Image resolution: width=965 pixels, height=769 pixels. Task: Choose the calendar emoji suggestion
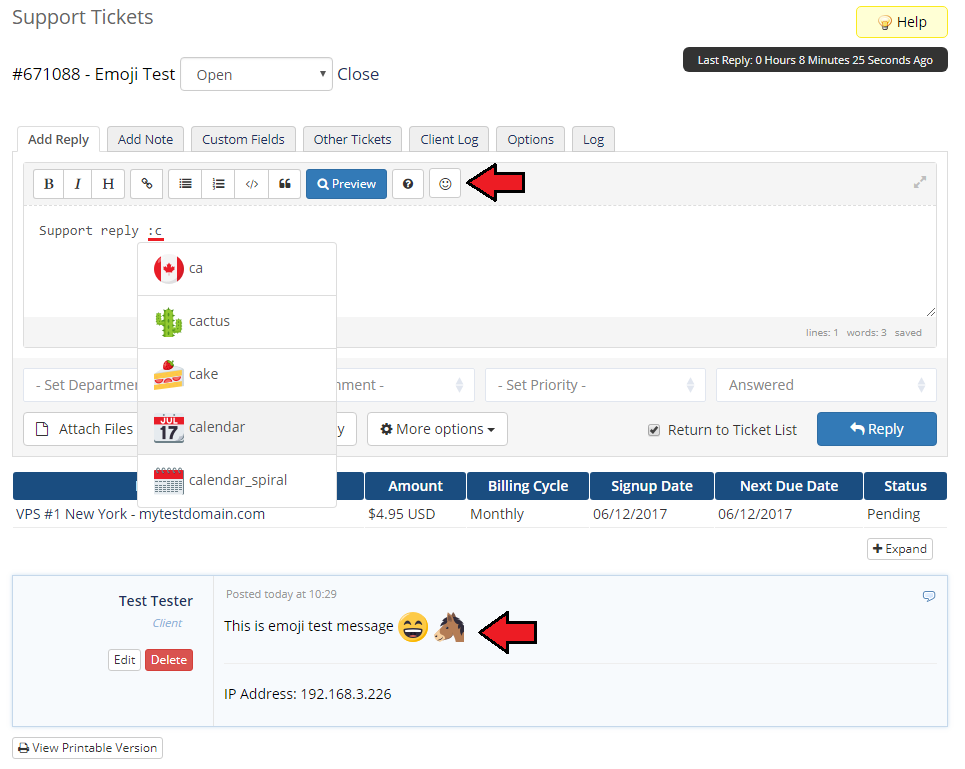[x=237, y=428]
